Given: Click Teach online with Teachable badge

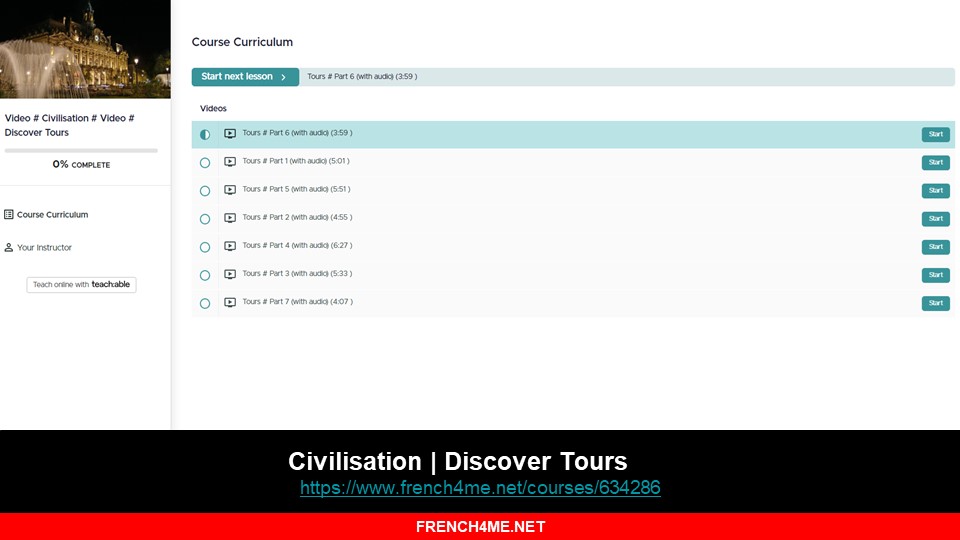Looking at the screenshot, I should (81, 285).
